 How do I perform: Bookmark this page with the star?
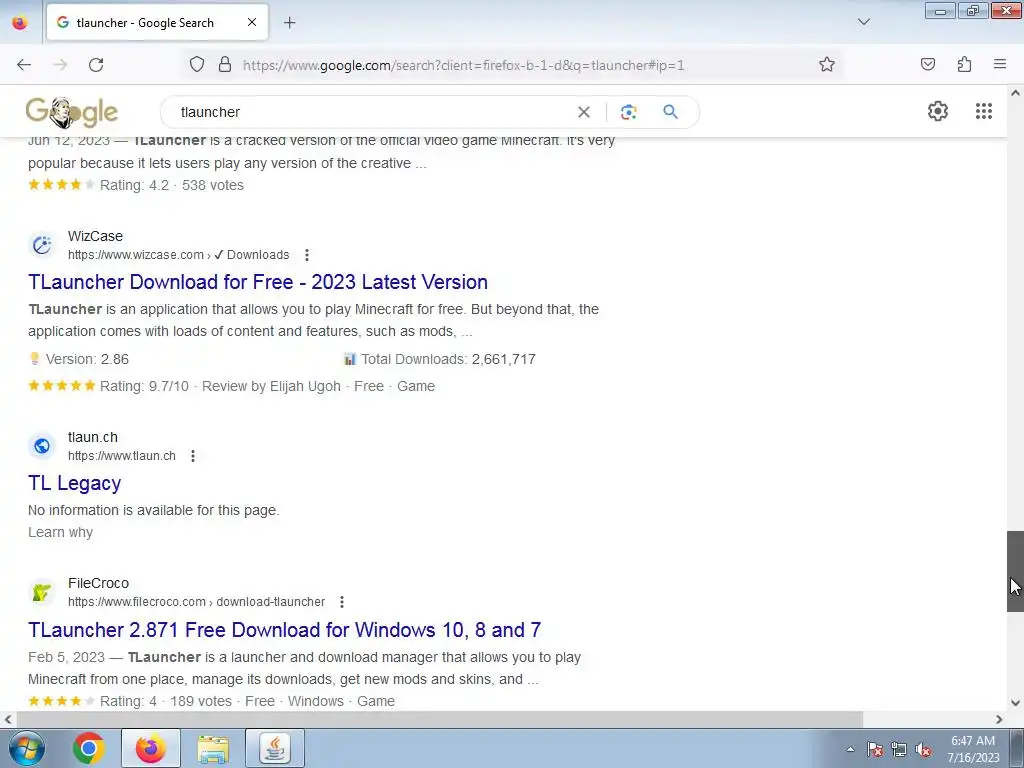point(827,64)
